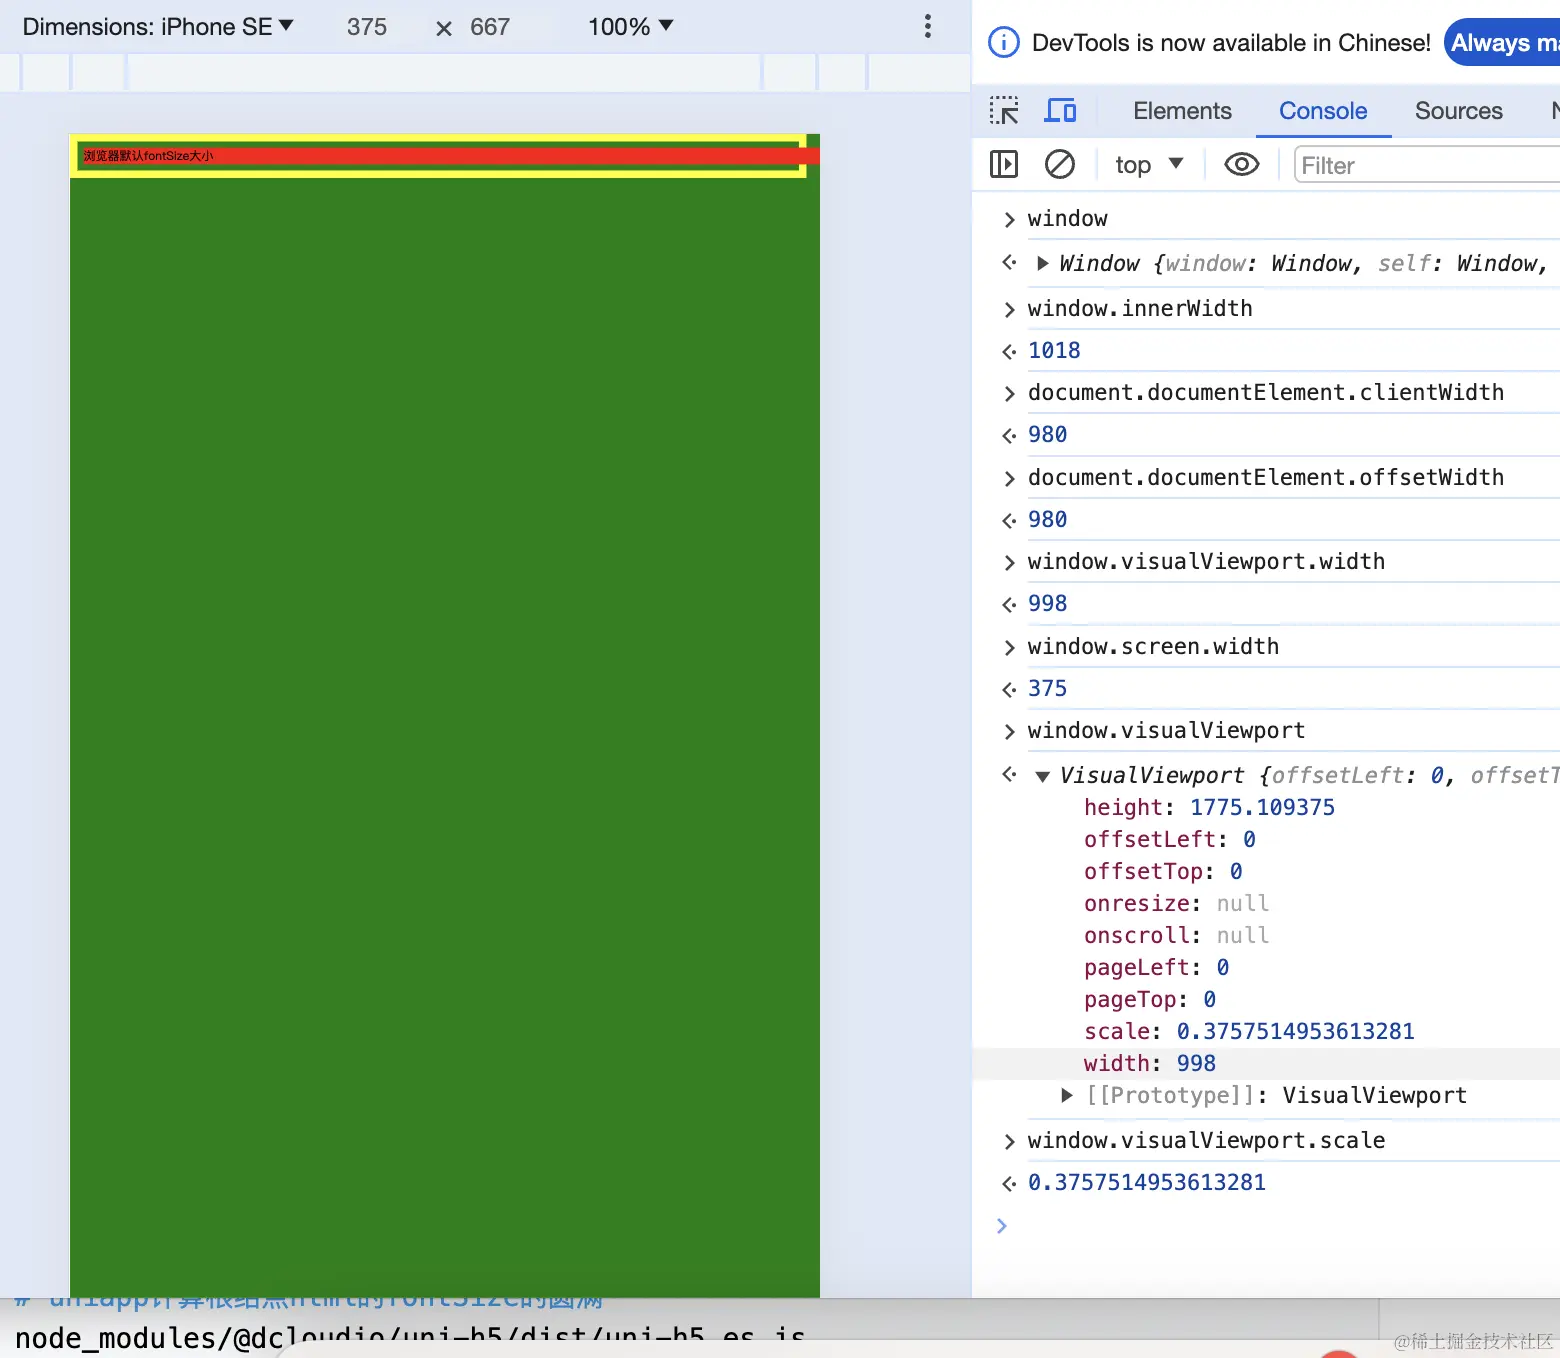Focus the console Filter input
Screen dimensions: 1560x1358
(1428, 165)
